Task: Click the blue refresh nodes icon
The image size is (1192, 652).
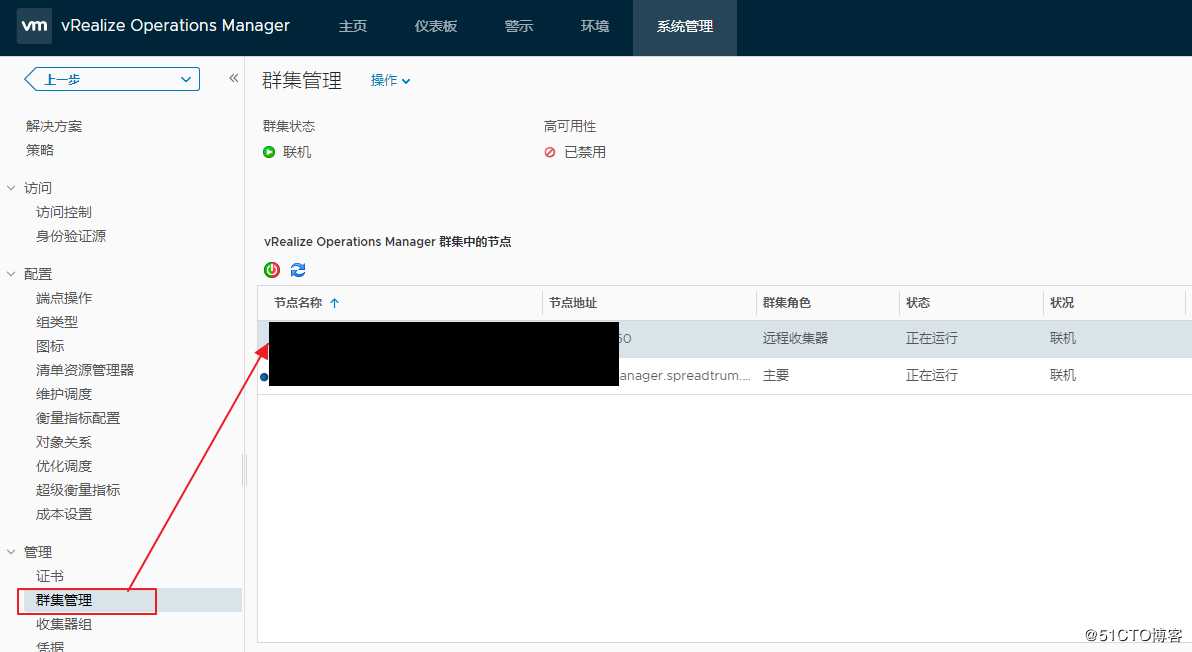Action: point(298,270)
